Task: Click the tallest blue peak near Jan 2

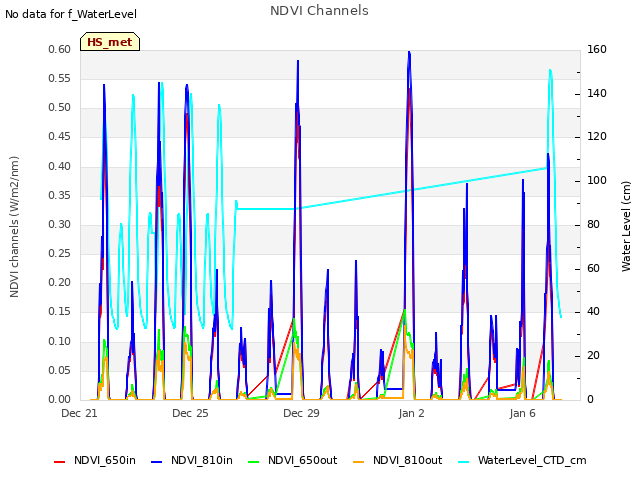Action: pyautogui.click(x=409, y=53)
